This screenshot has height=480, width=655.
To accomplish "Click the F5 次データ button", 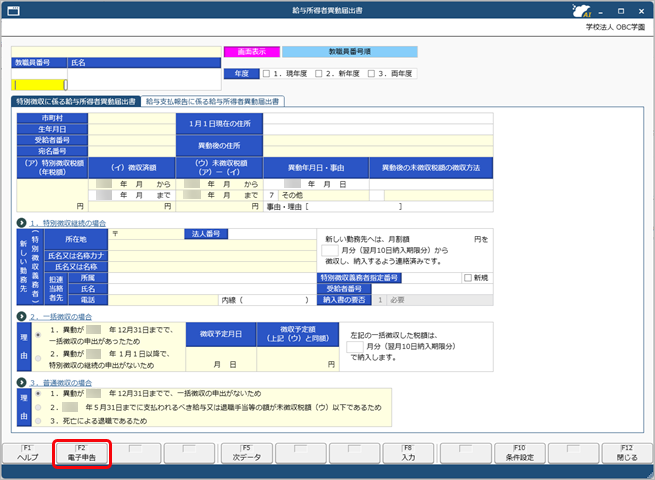I will (246, 453).
